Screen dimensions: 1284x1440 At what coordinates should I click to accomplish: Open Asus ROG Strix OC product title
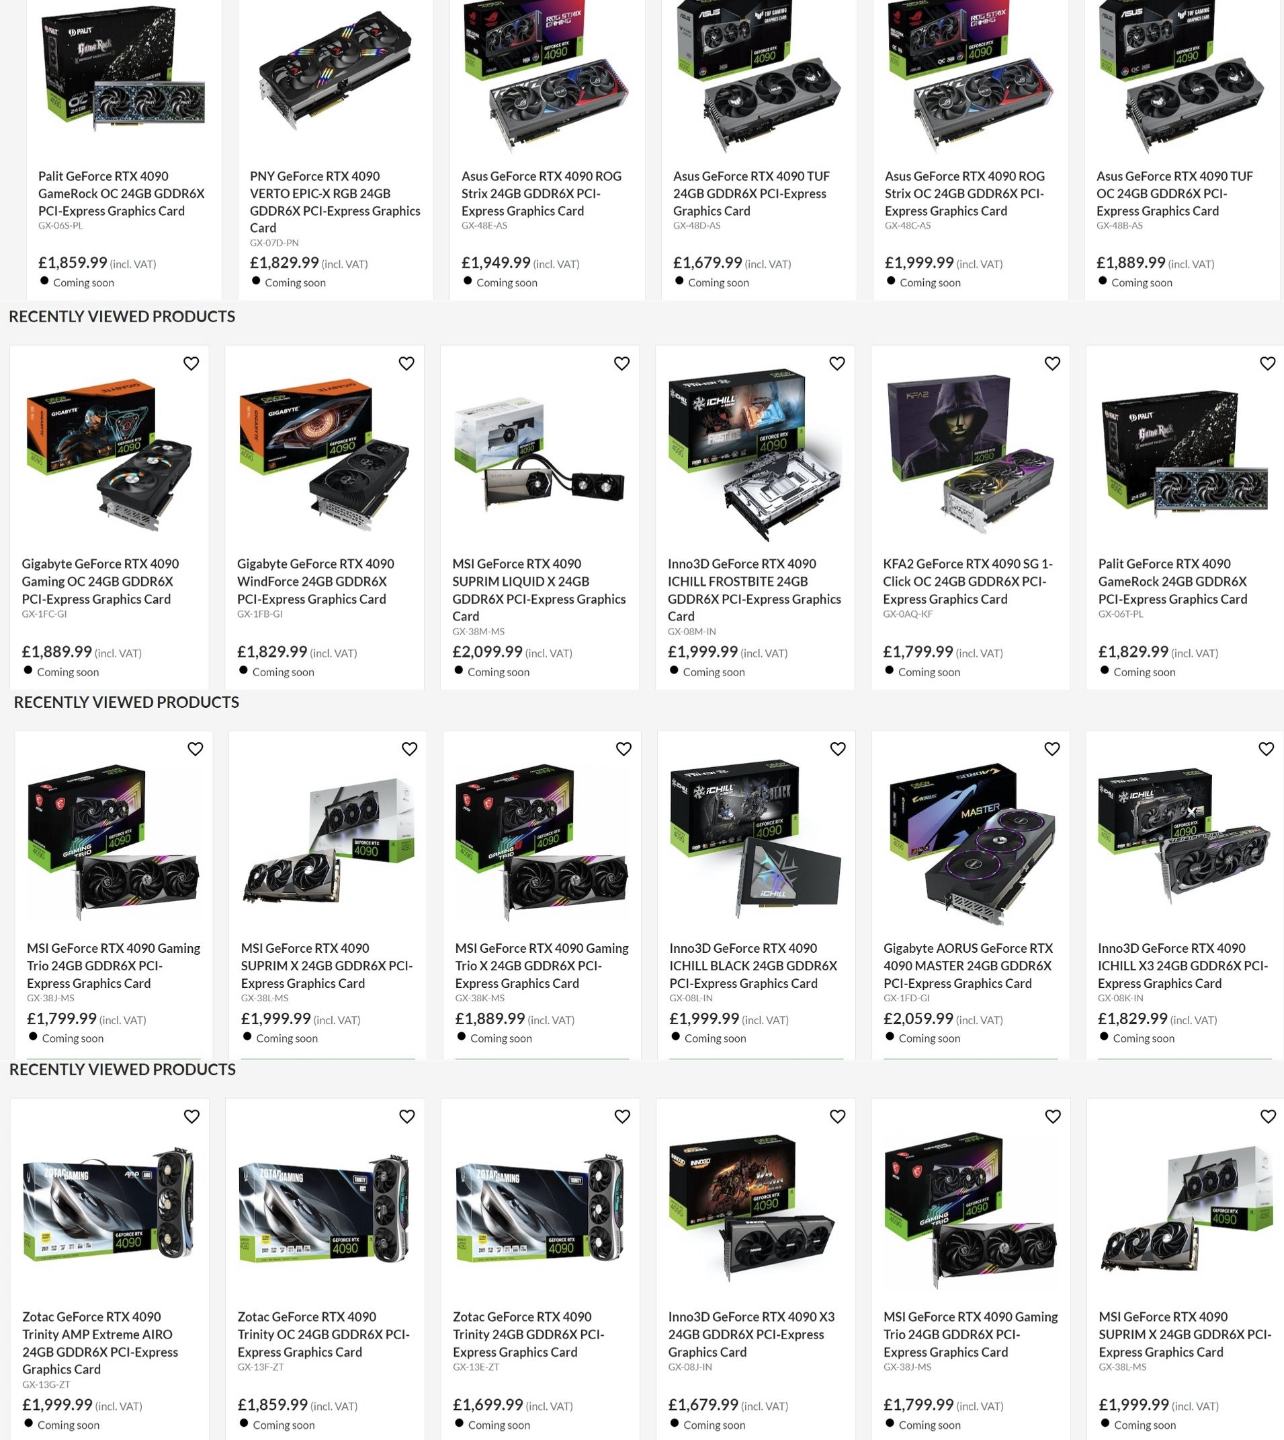(965, 194)
